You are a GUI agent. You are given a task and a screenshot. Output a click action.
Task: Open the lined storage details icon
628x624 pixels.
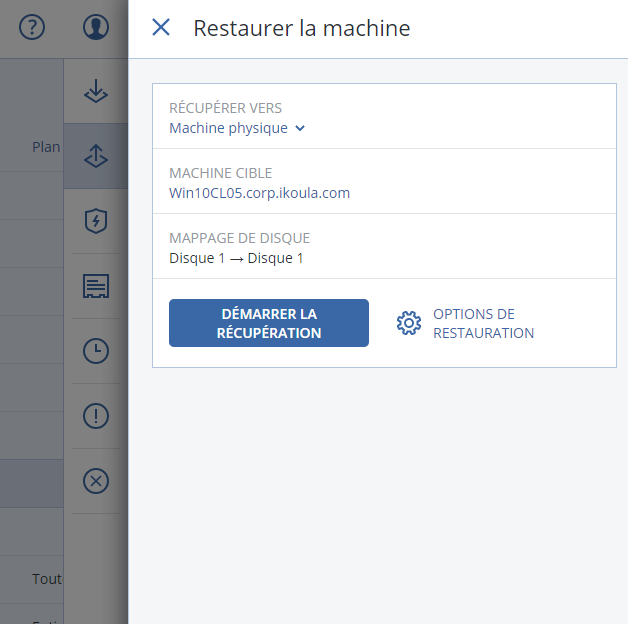(96, 286)
